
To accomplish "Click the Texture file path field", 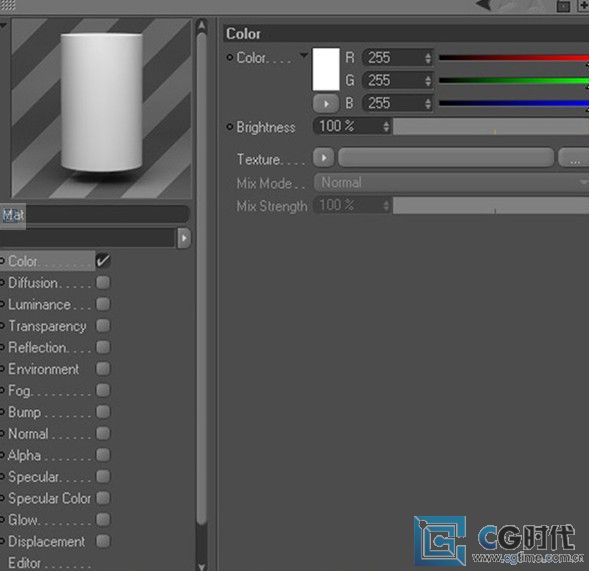I will [446, 158].
